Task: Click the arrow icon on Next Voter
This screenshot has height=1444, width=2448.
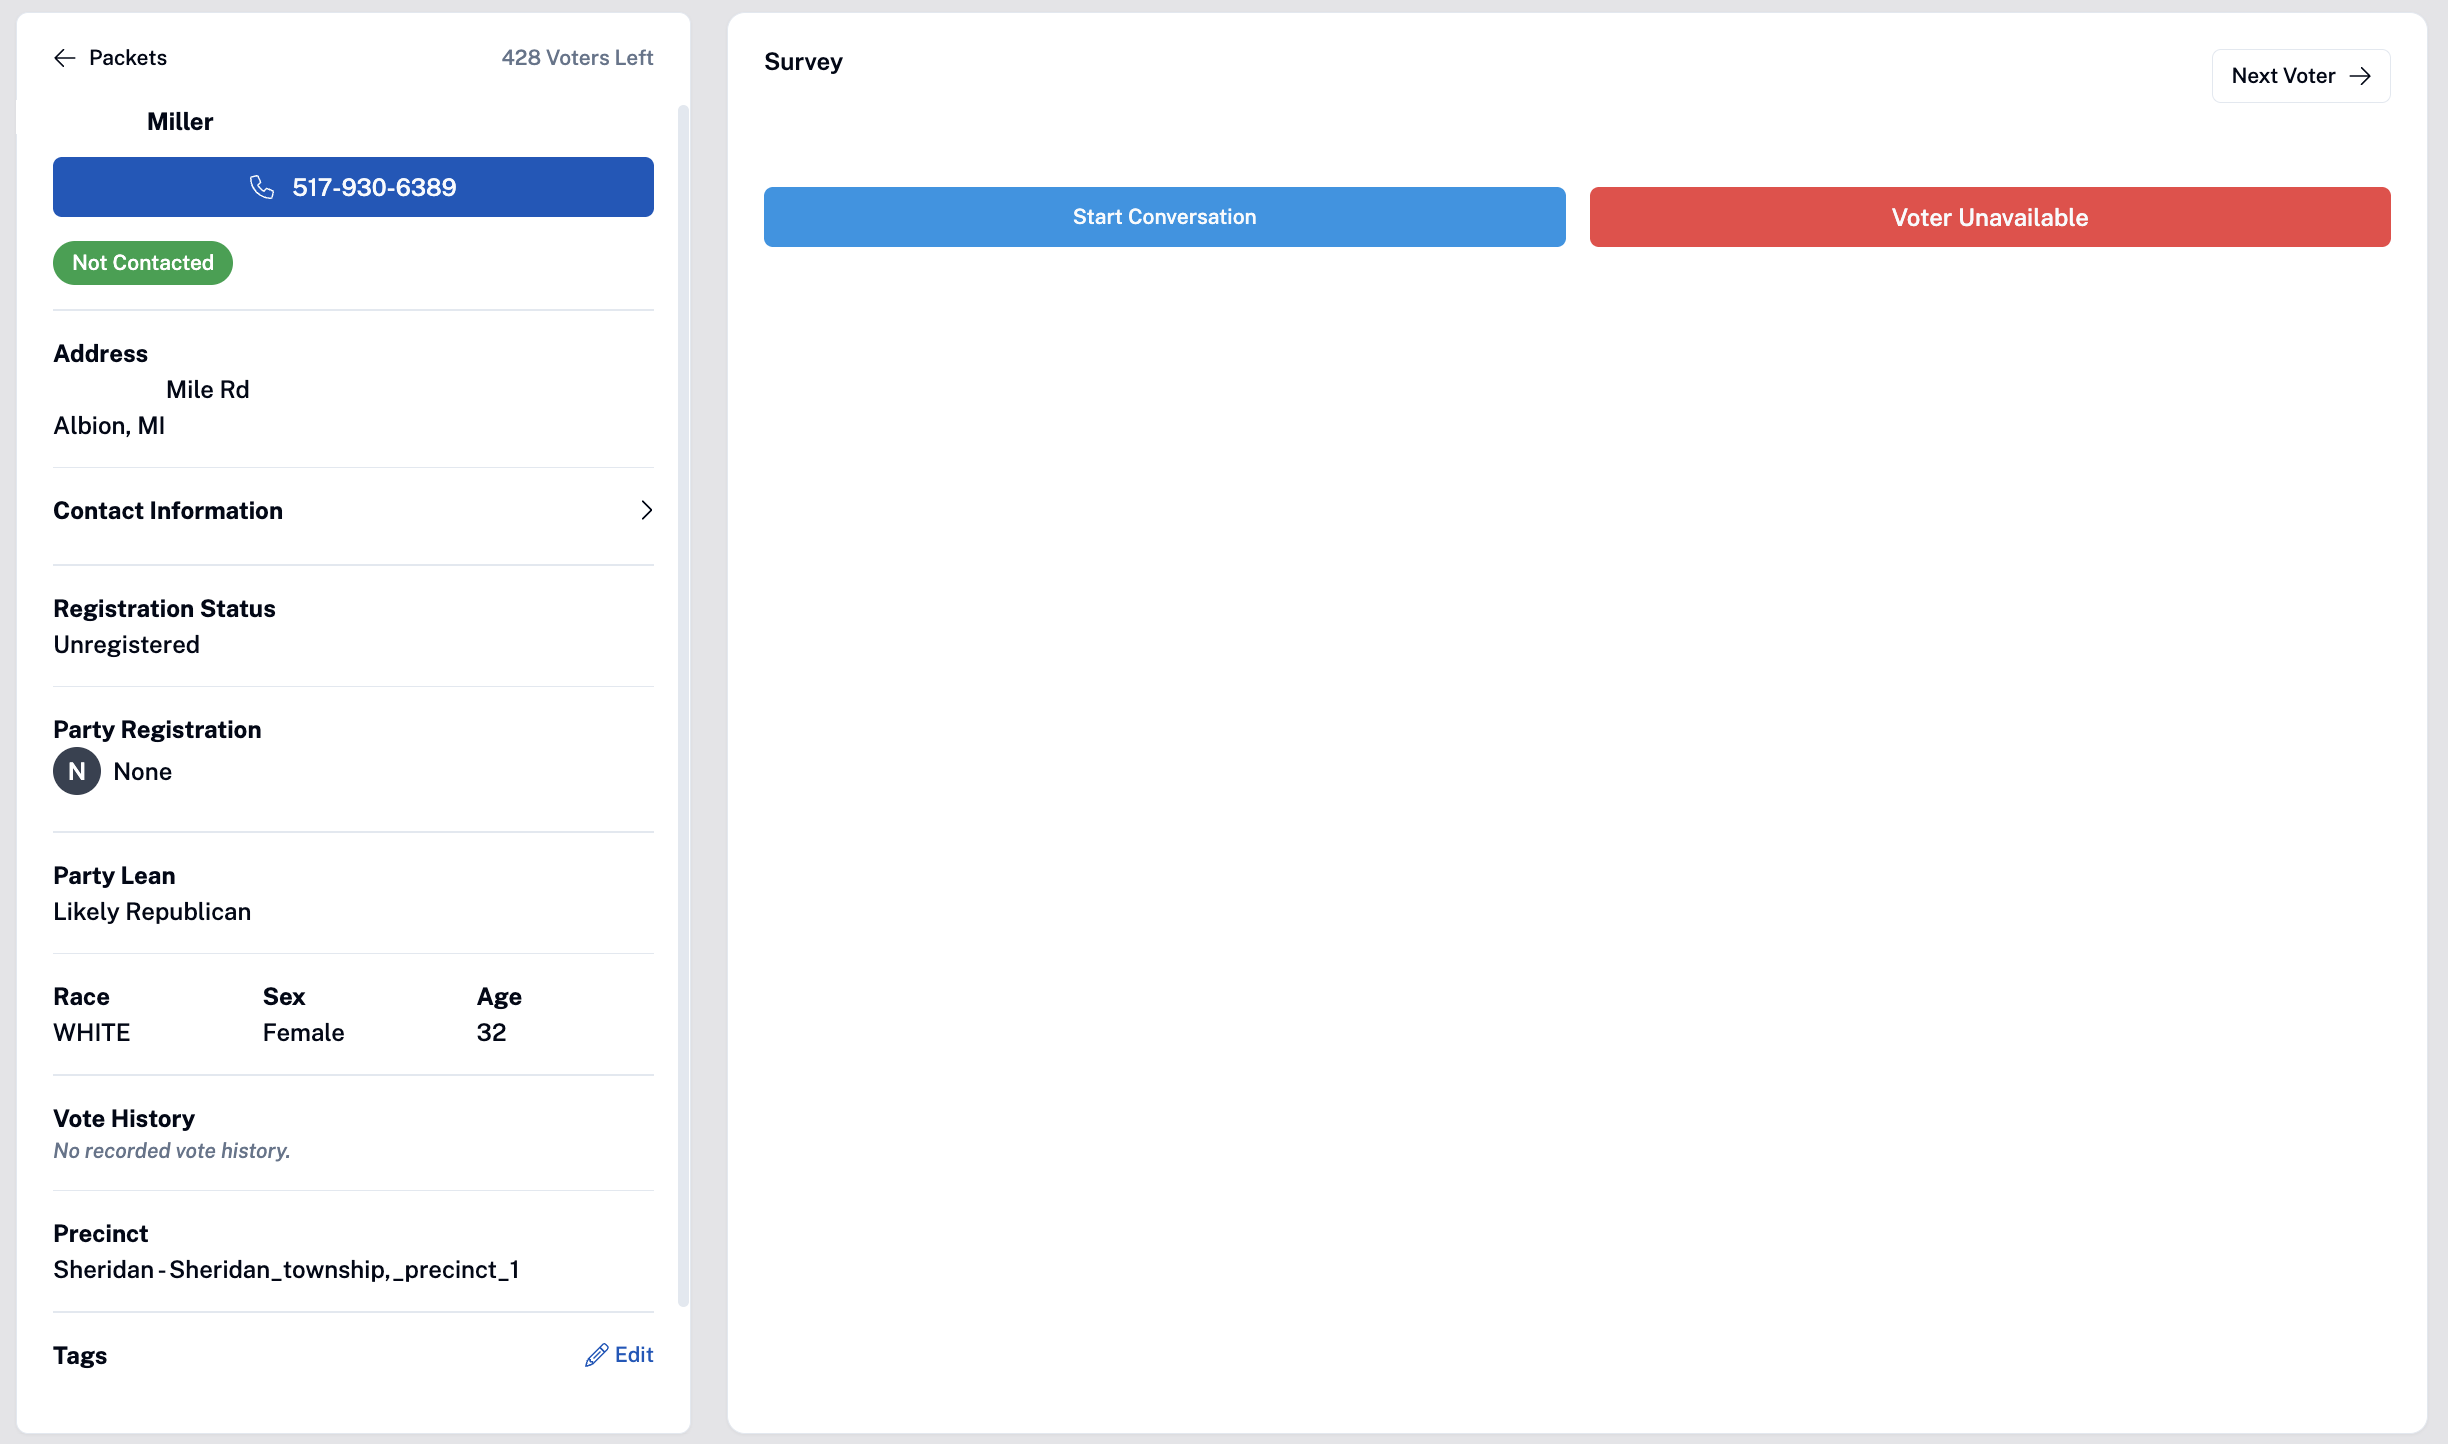Action: click(x=2361, y=76)
